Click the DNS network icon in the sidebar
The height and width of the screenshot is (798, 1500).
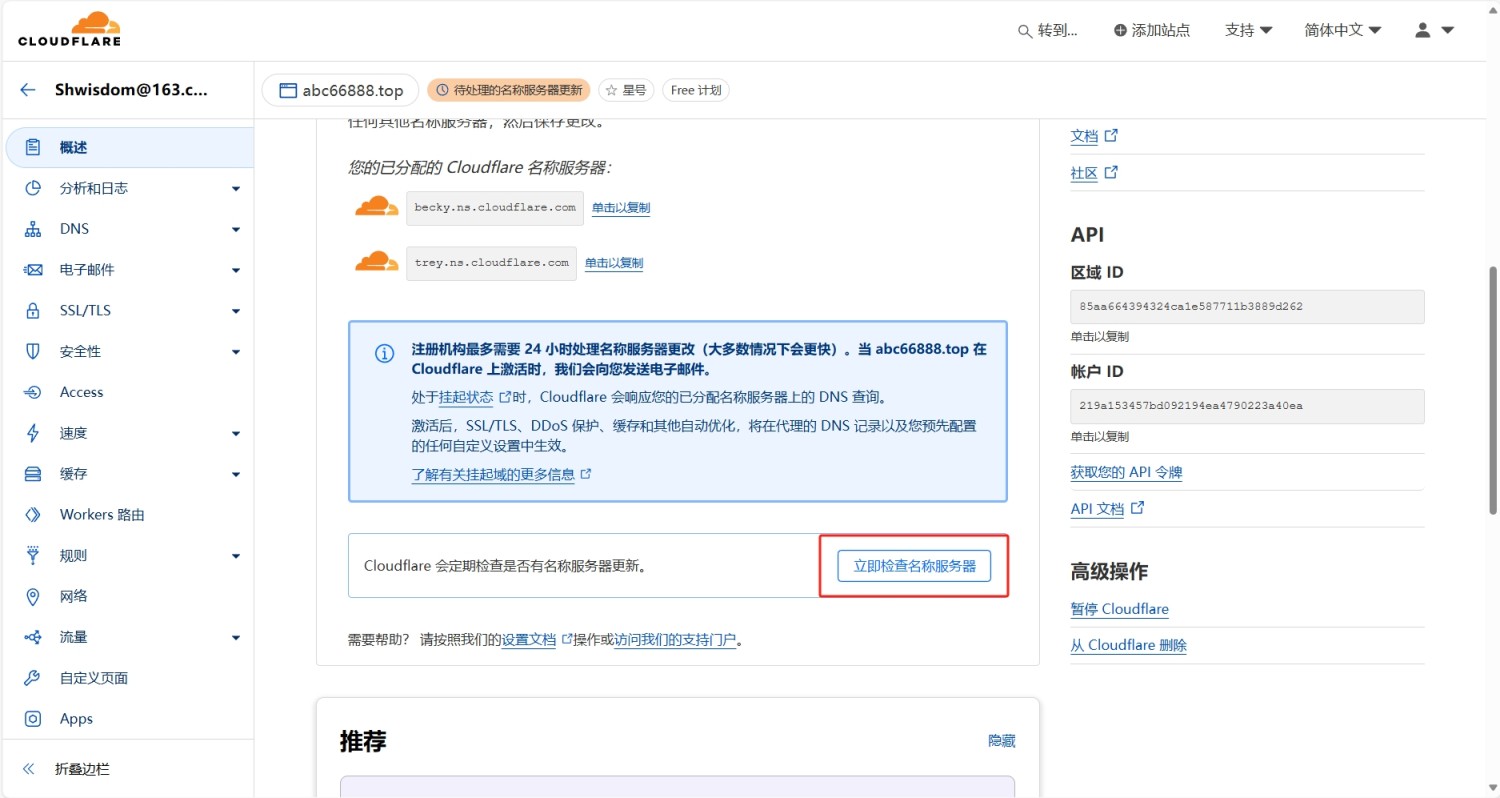(x=33, y=229)
